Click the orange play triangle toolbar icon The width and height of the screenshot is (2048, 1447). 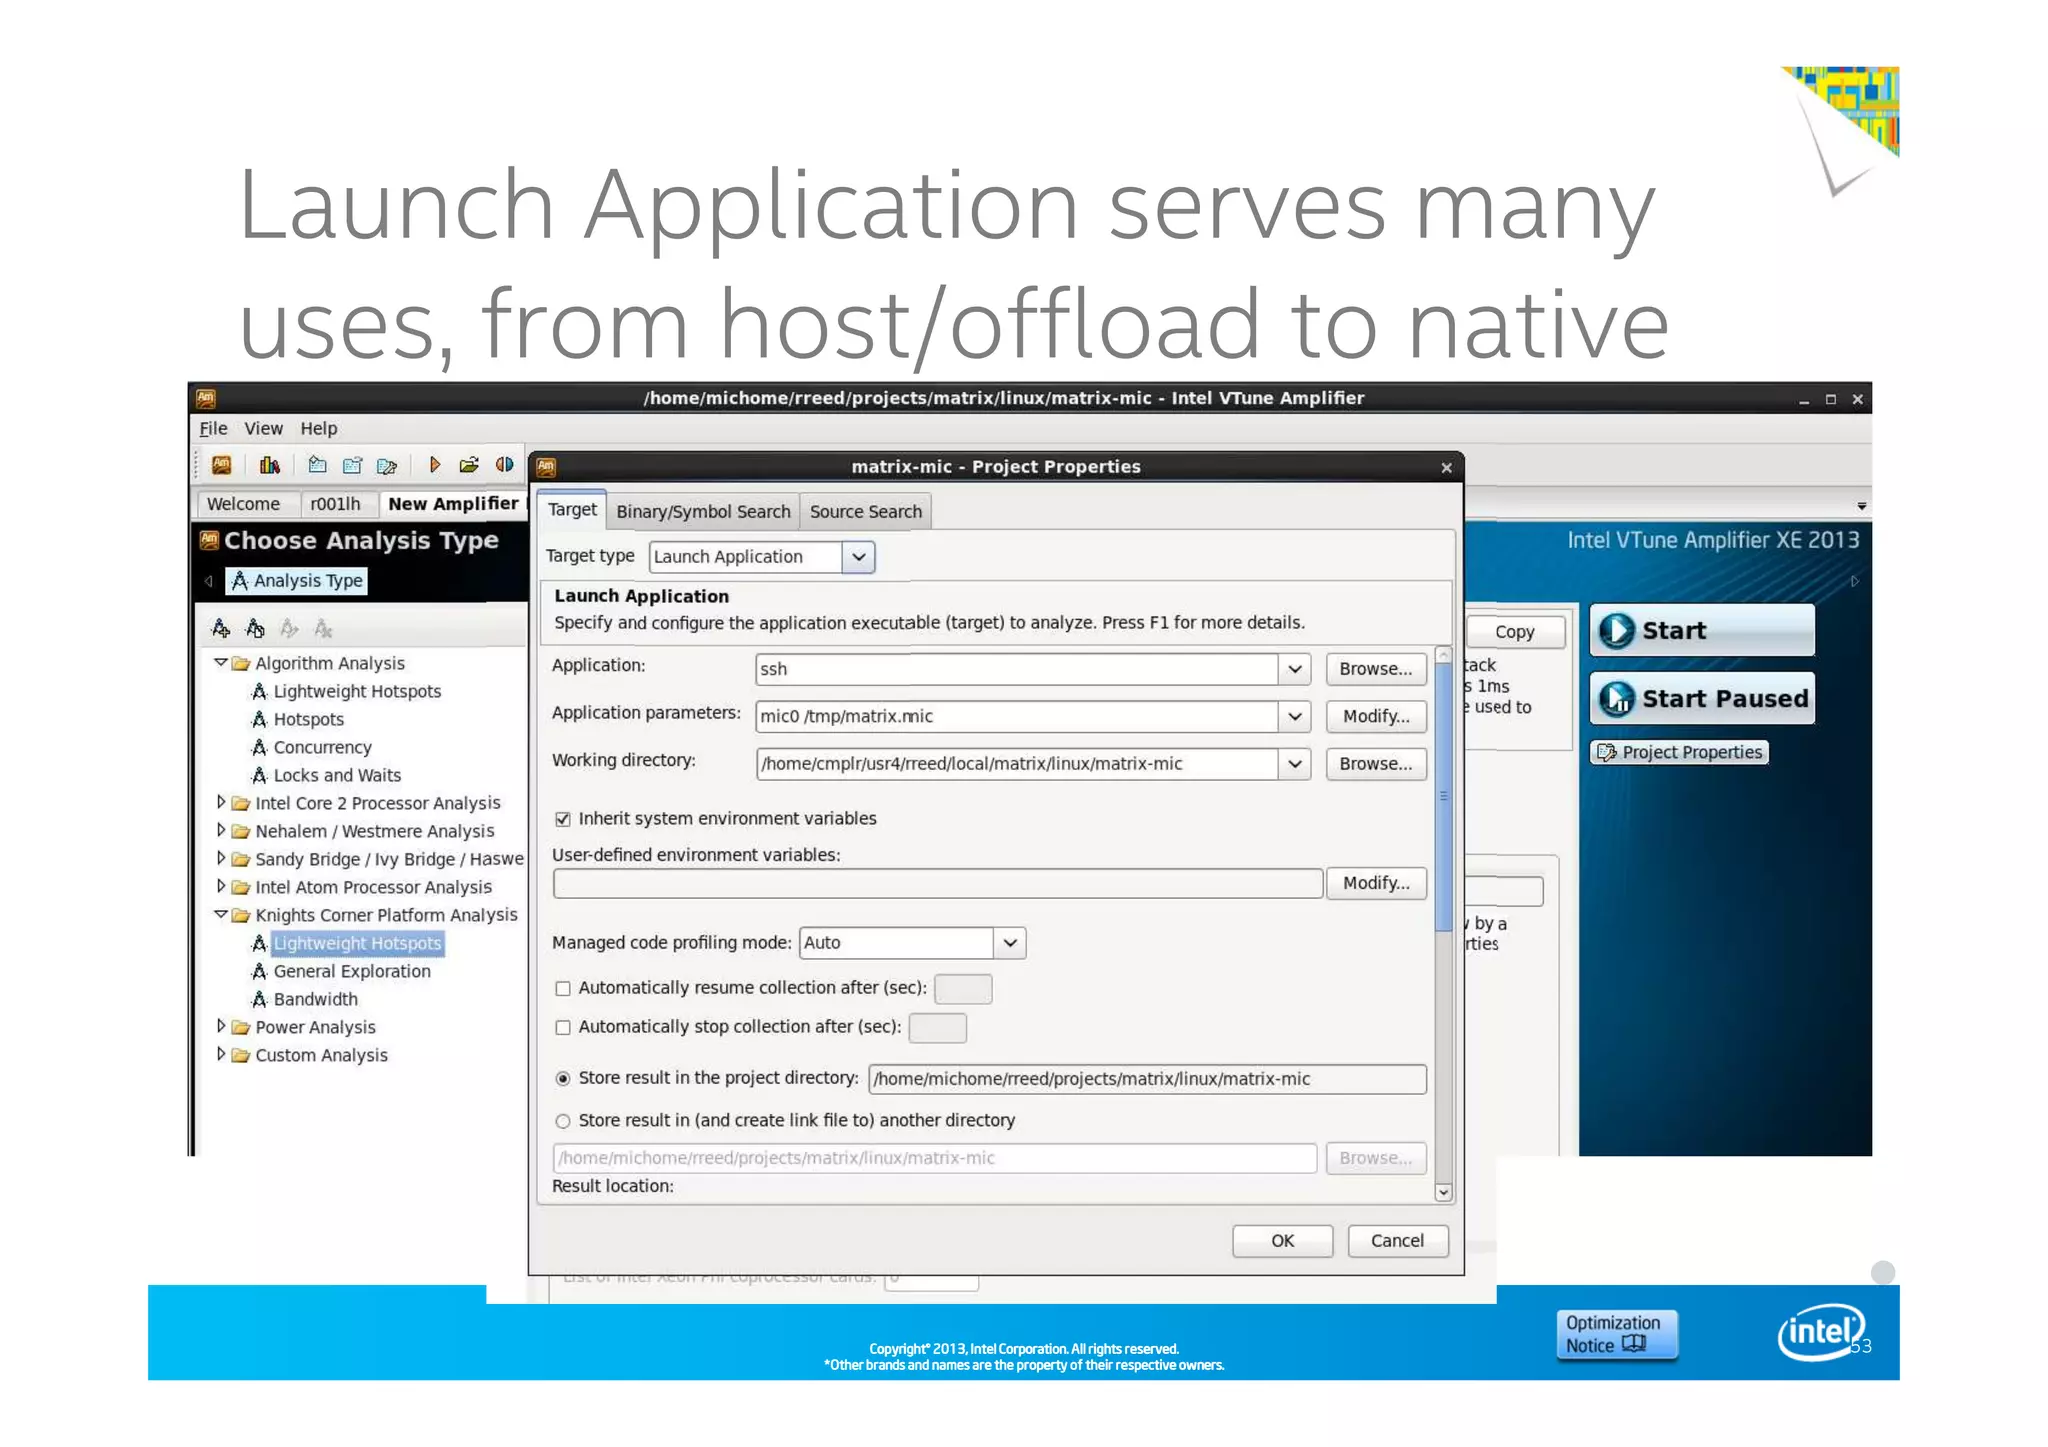434,465
